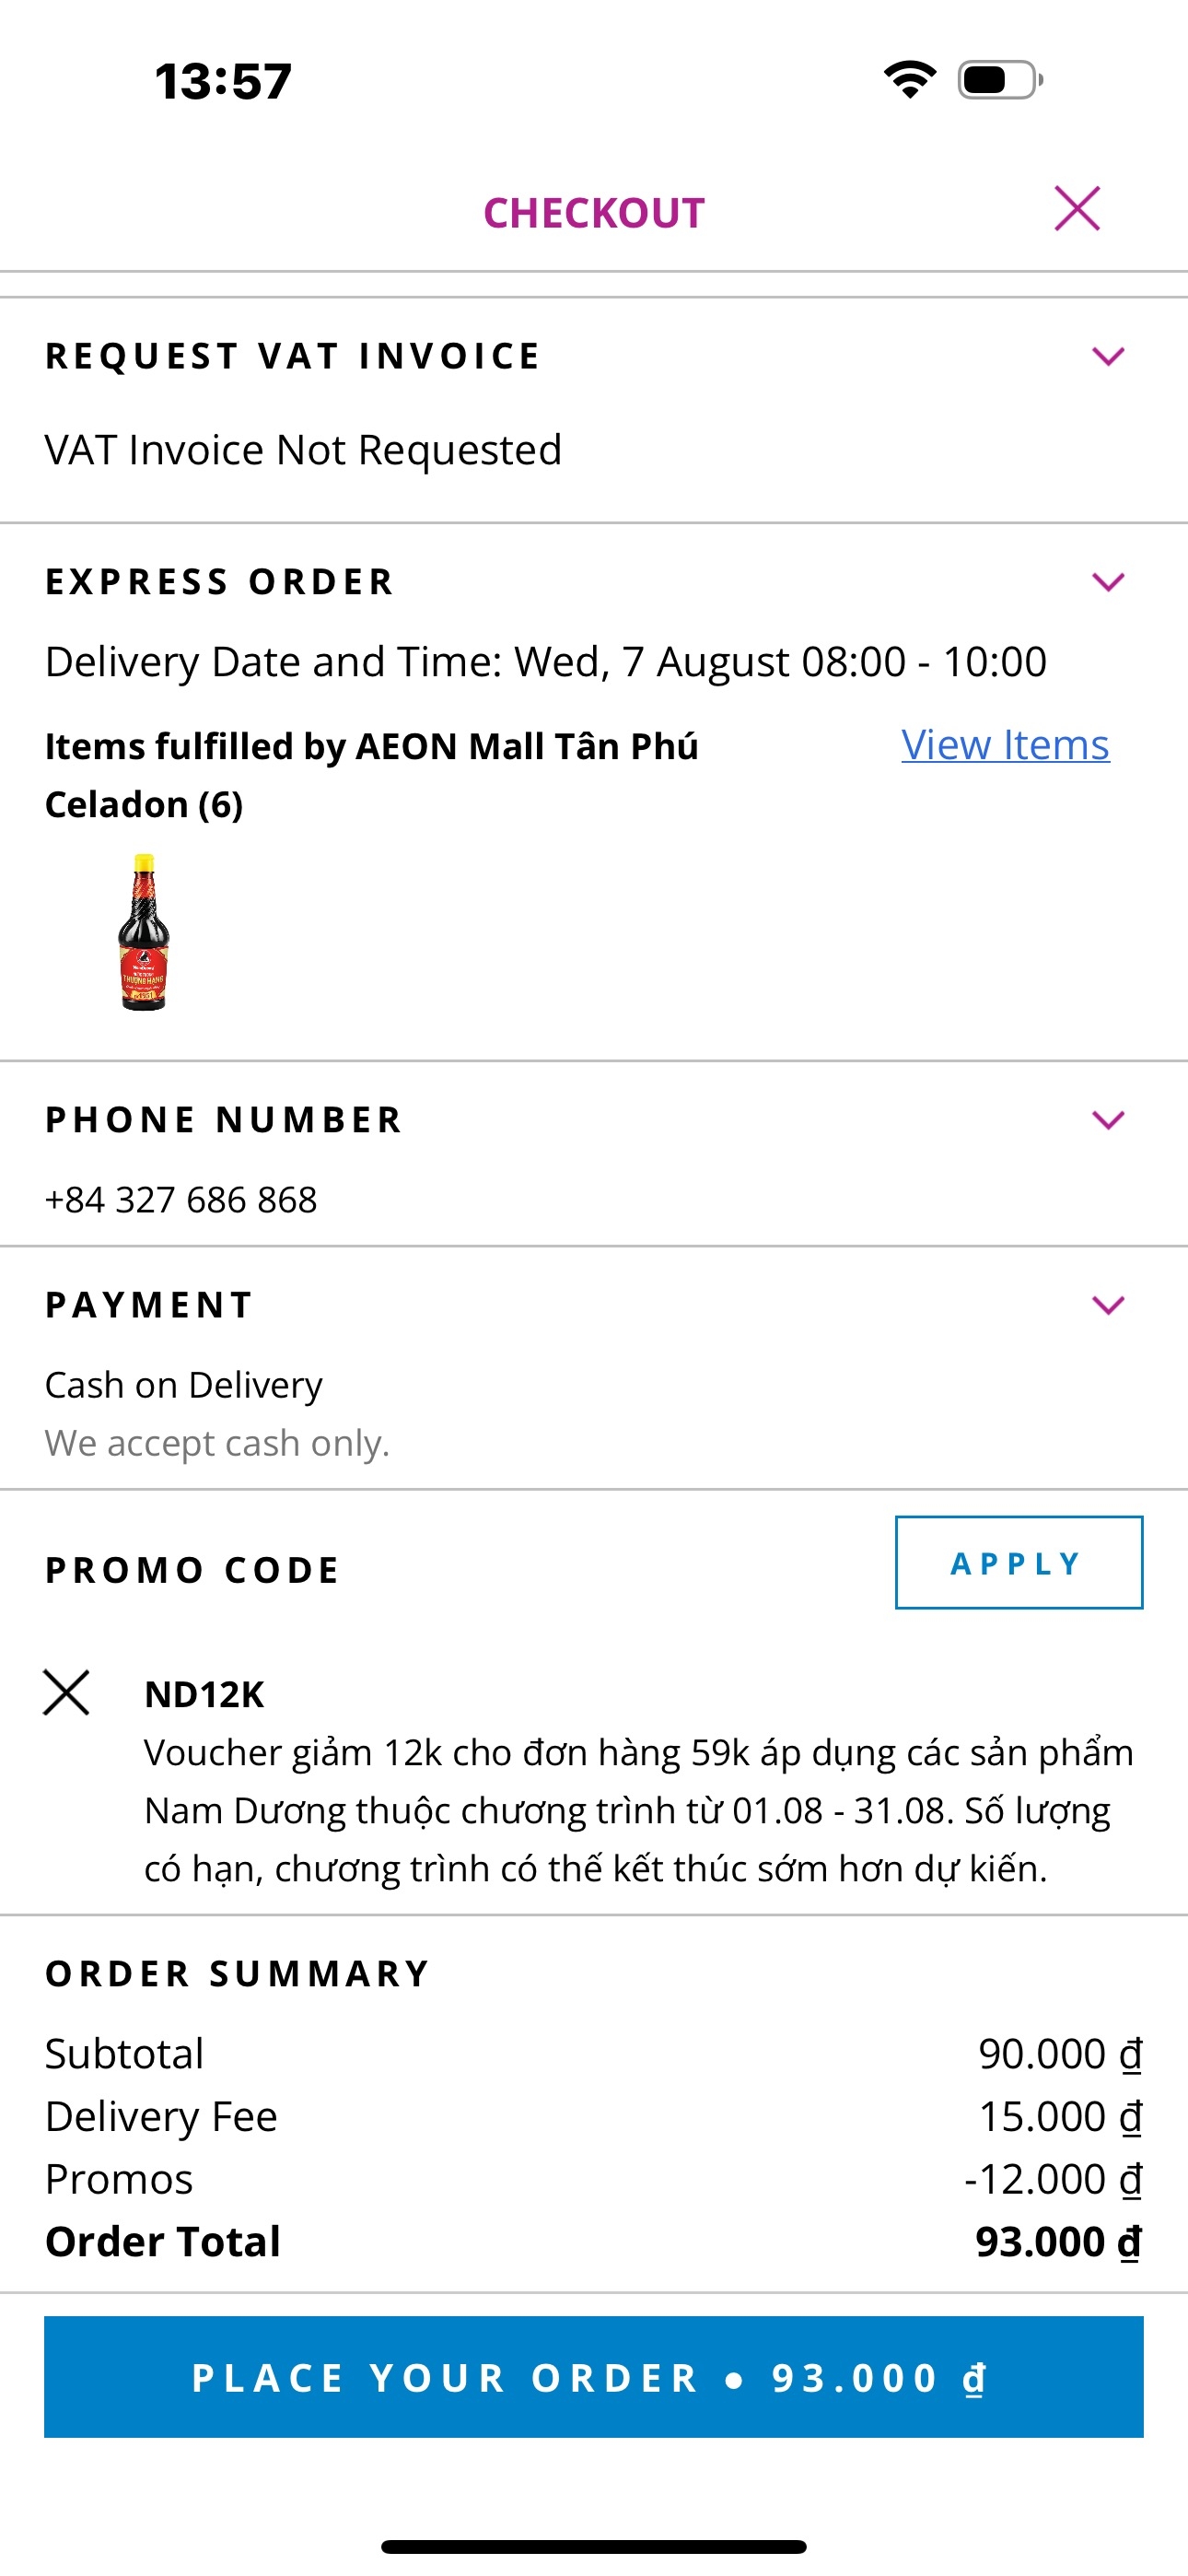Tap the phone number +84 327 686 868
The width and height of the screenshot is (1188, 2576).
coord(181,1200)
